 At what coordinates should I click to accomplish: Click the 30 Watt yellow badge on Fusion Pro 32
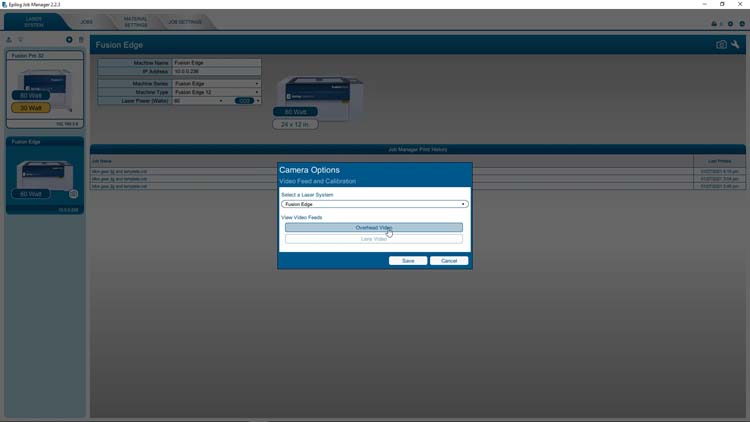pos(31,108)
